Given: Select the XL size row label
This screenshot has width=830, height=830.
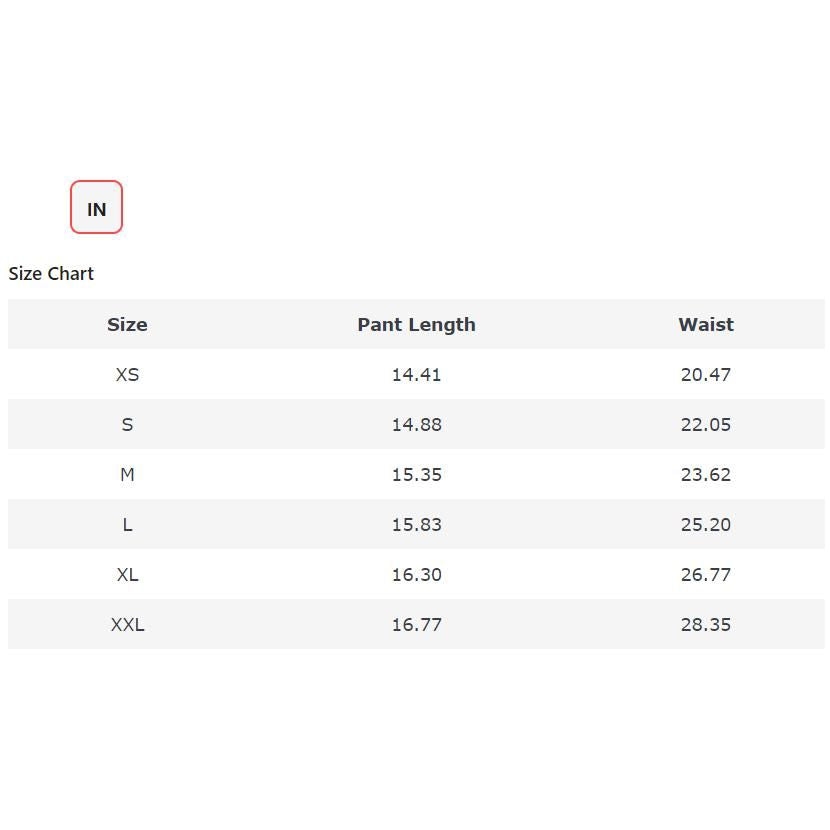Looking at the screenshot, I should 127,575.
